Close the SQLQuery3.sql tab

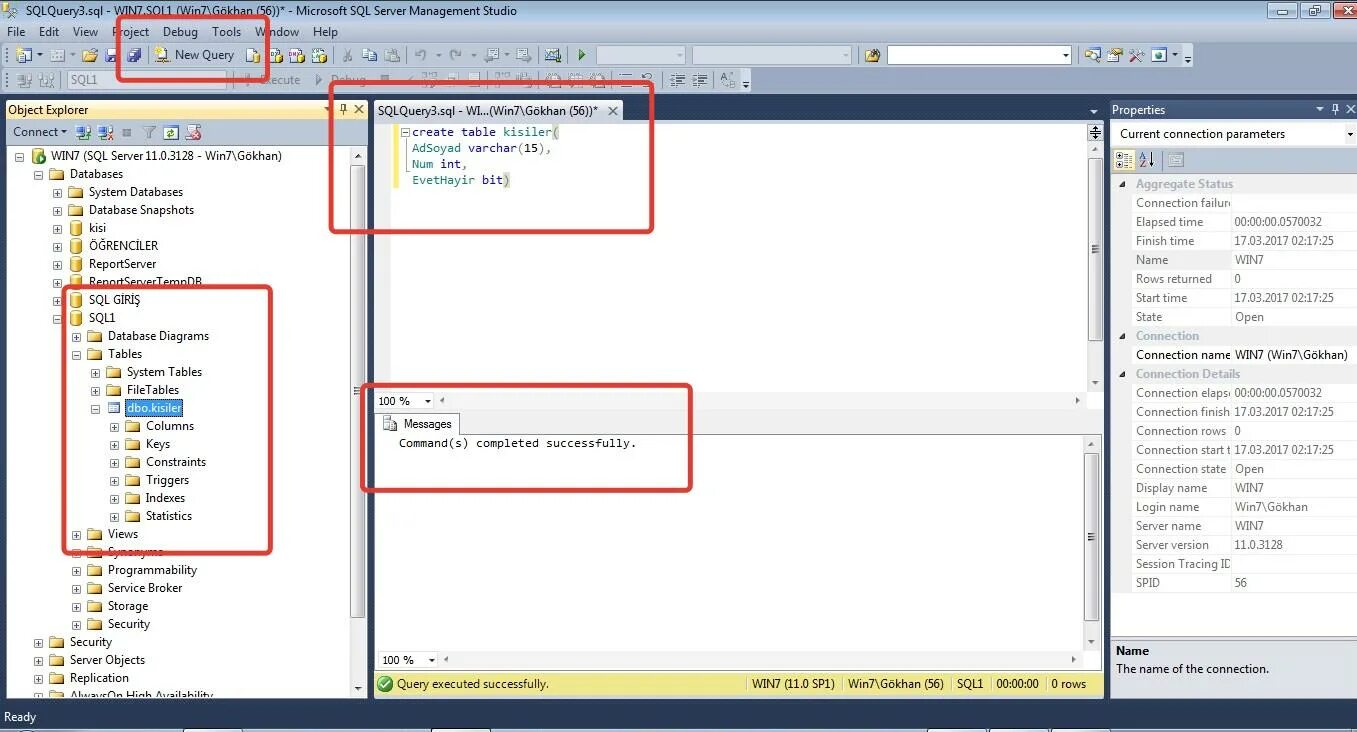tap(612, 111)
